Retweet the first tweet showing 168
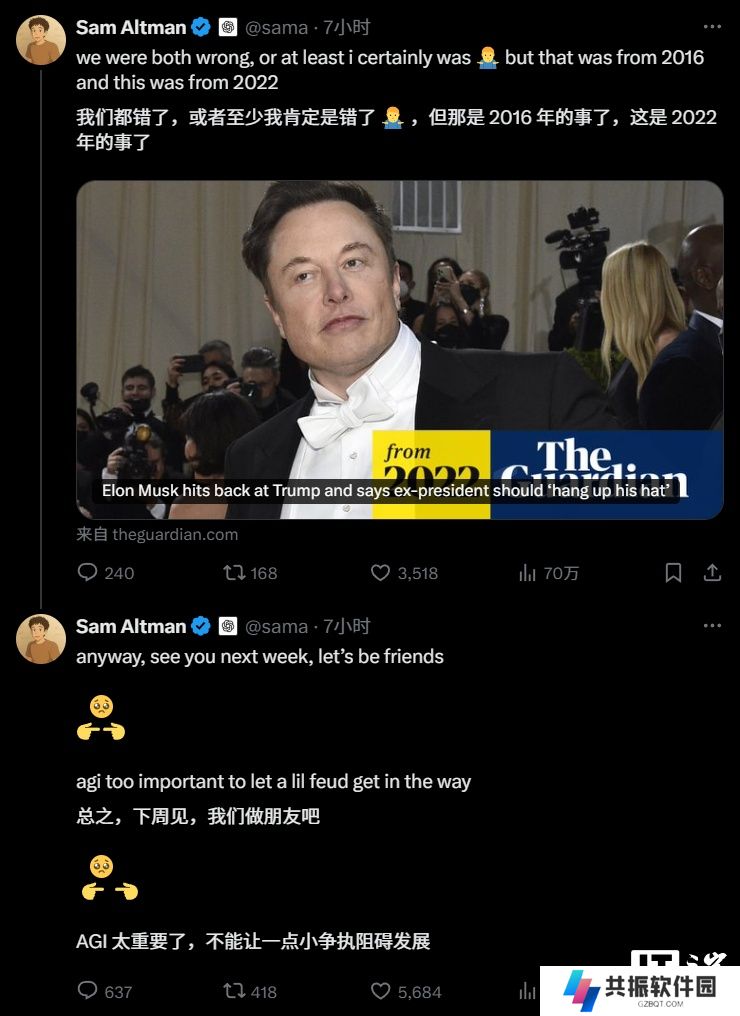Viewport: 740px width, 1016px height. point(250,573)
